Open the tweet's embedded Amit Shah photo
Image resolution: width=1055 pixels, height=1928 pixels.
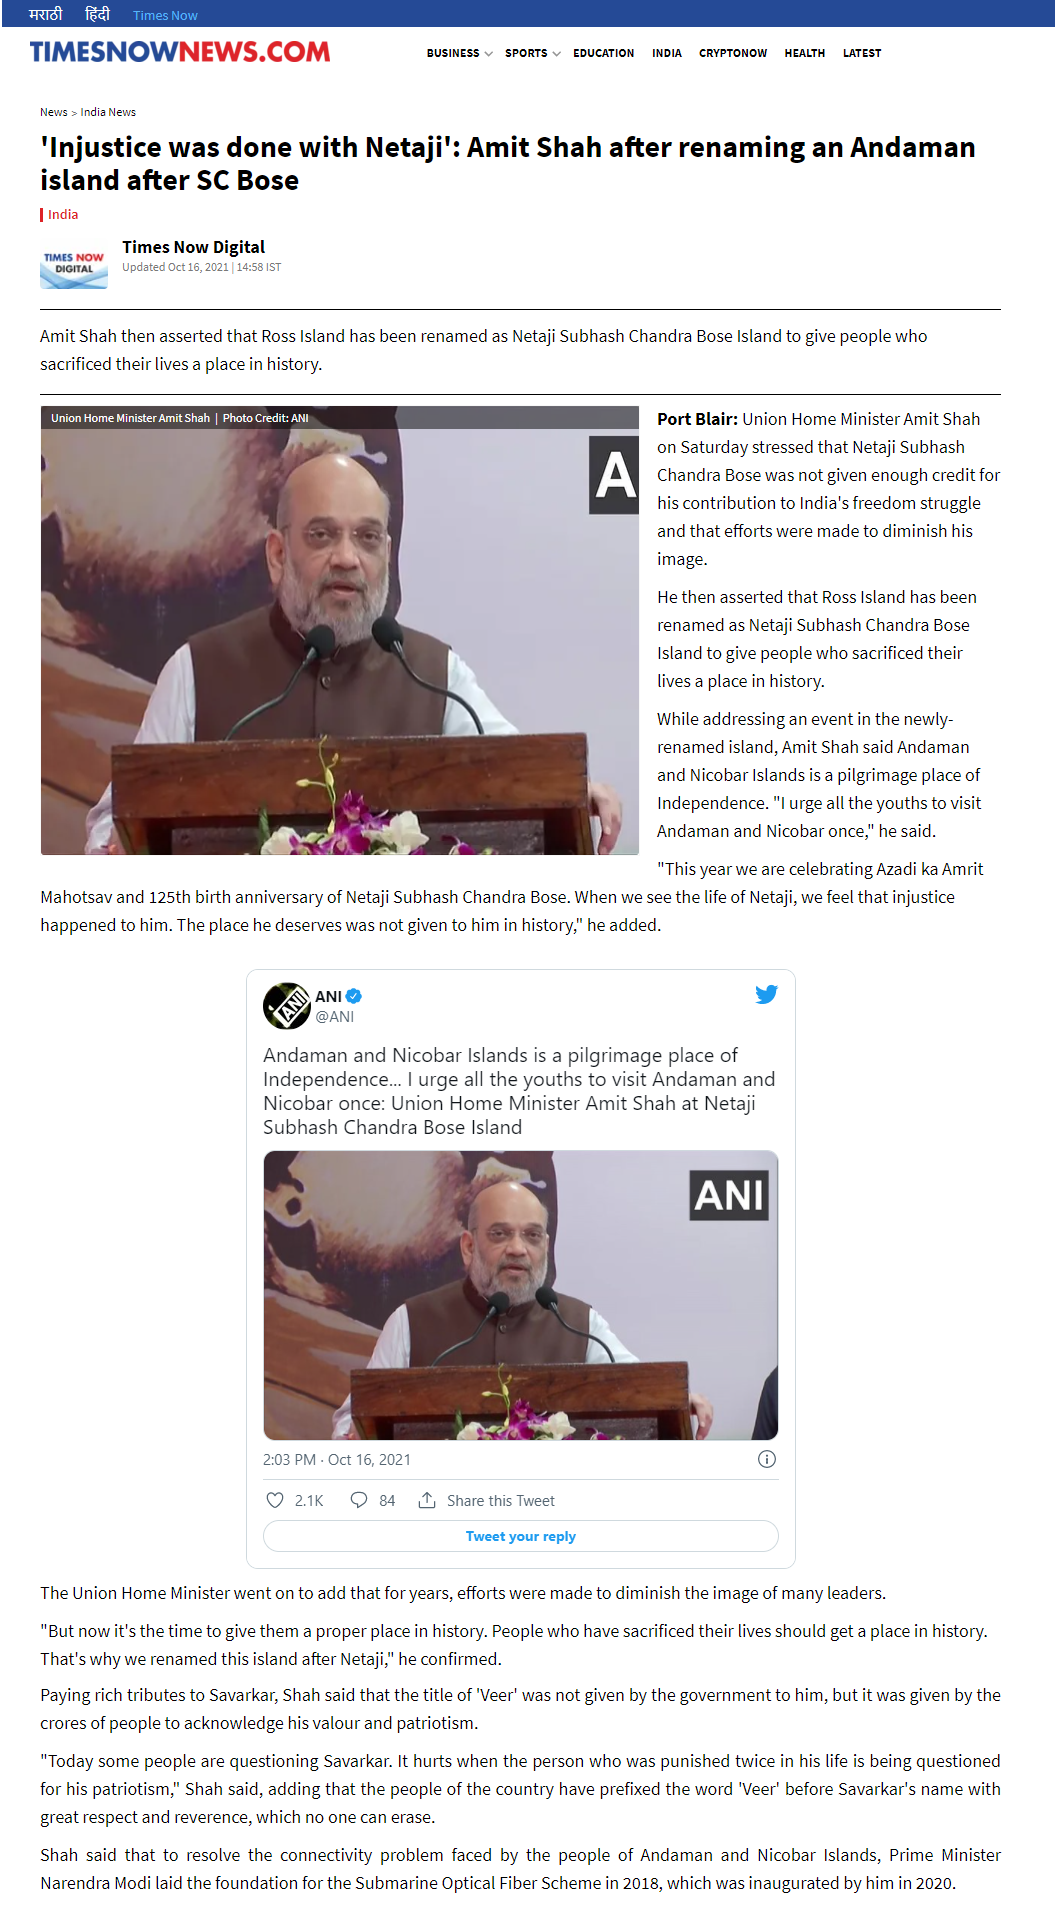click(x=521, y=1295)
